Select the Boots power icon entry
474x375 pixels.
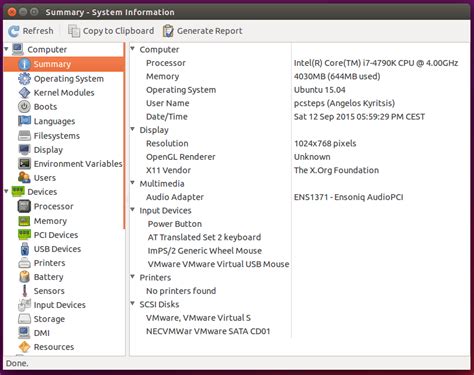[x=24, y=107]
